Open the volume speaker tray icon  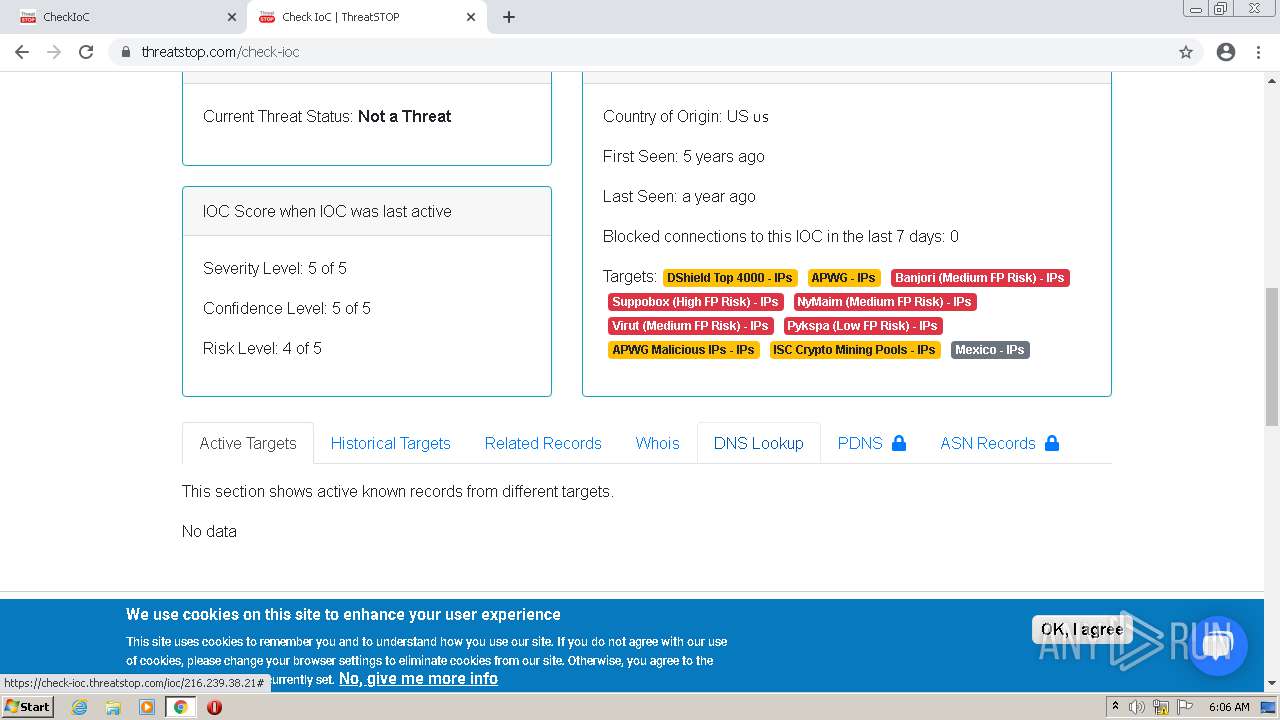coord(1137,707)
